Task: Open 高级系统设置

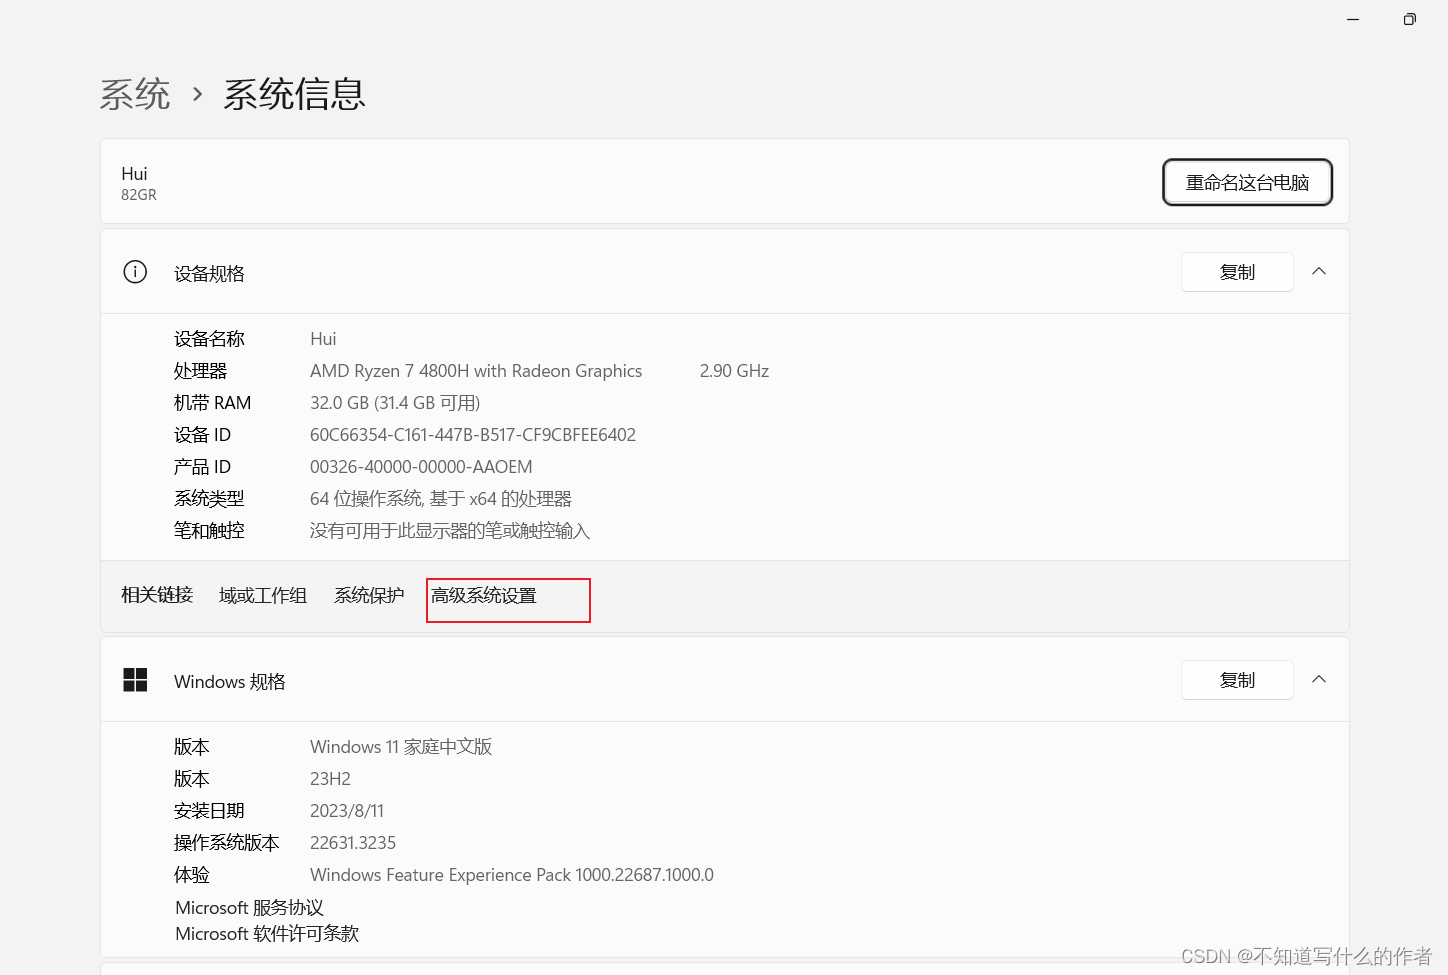Action: [x=484, y=596]
